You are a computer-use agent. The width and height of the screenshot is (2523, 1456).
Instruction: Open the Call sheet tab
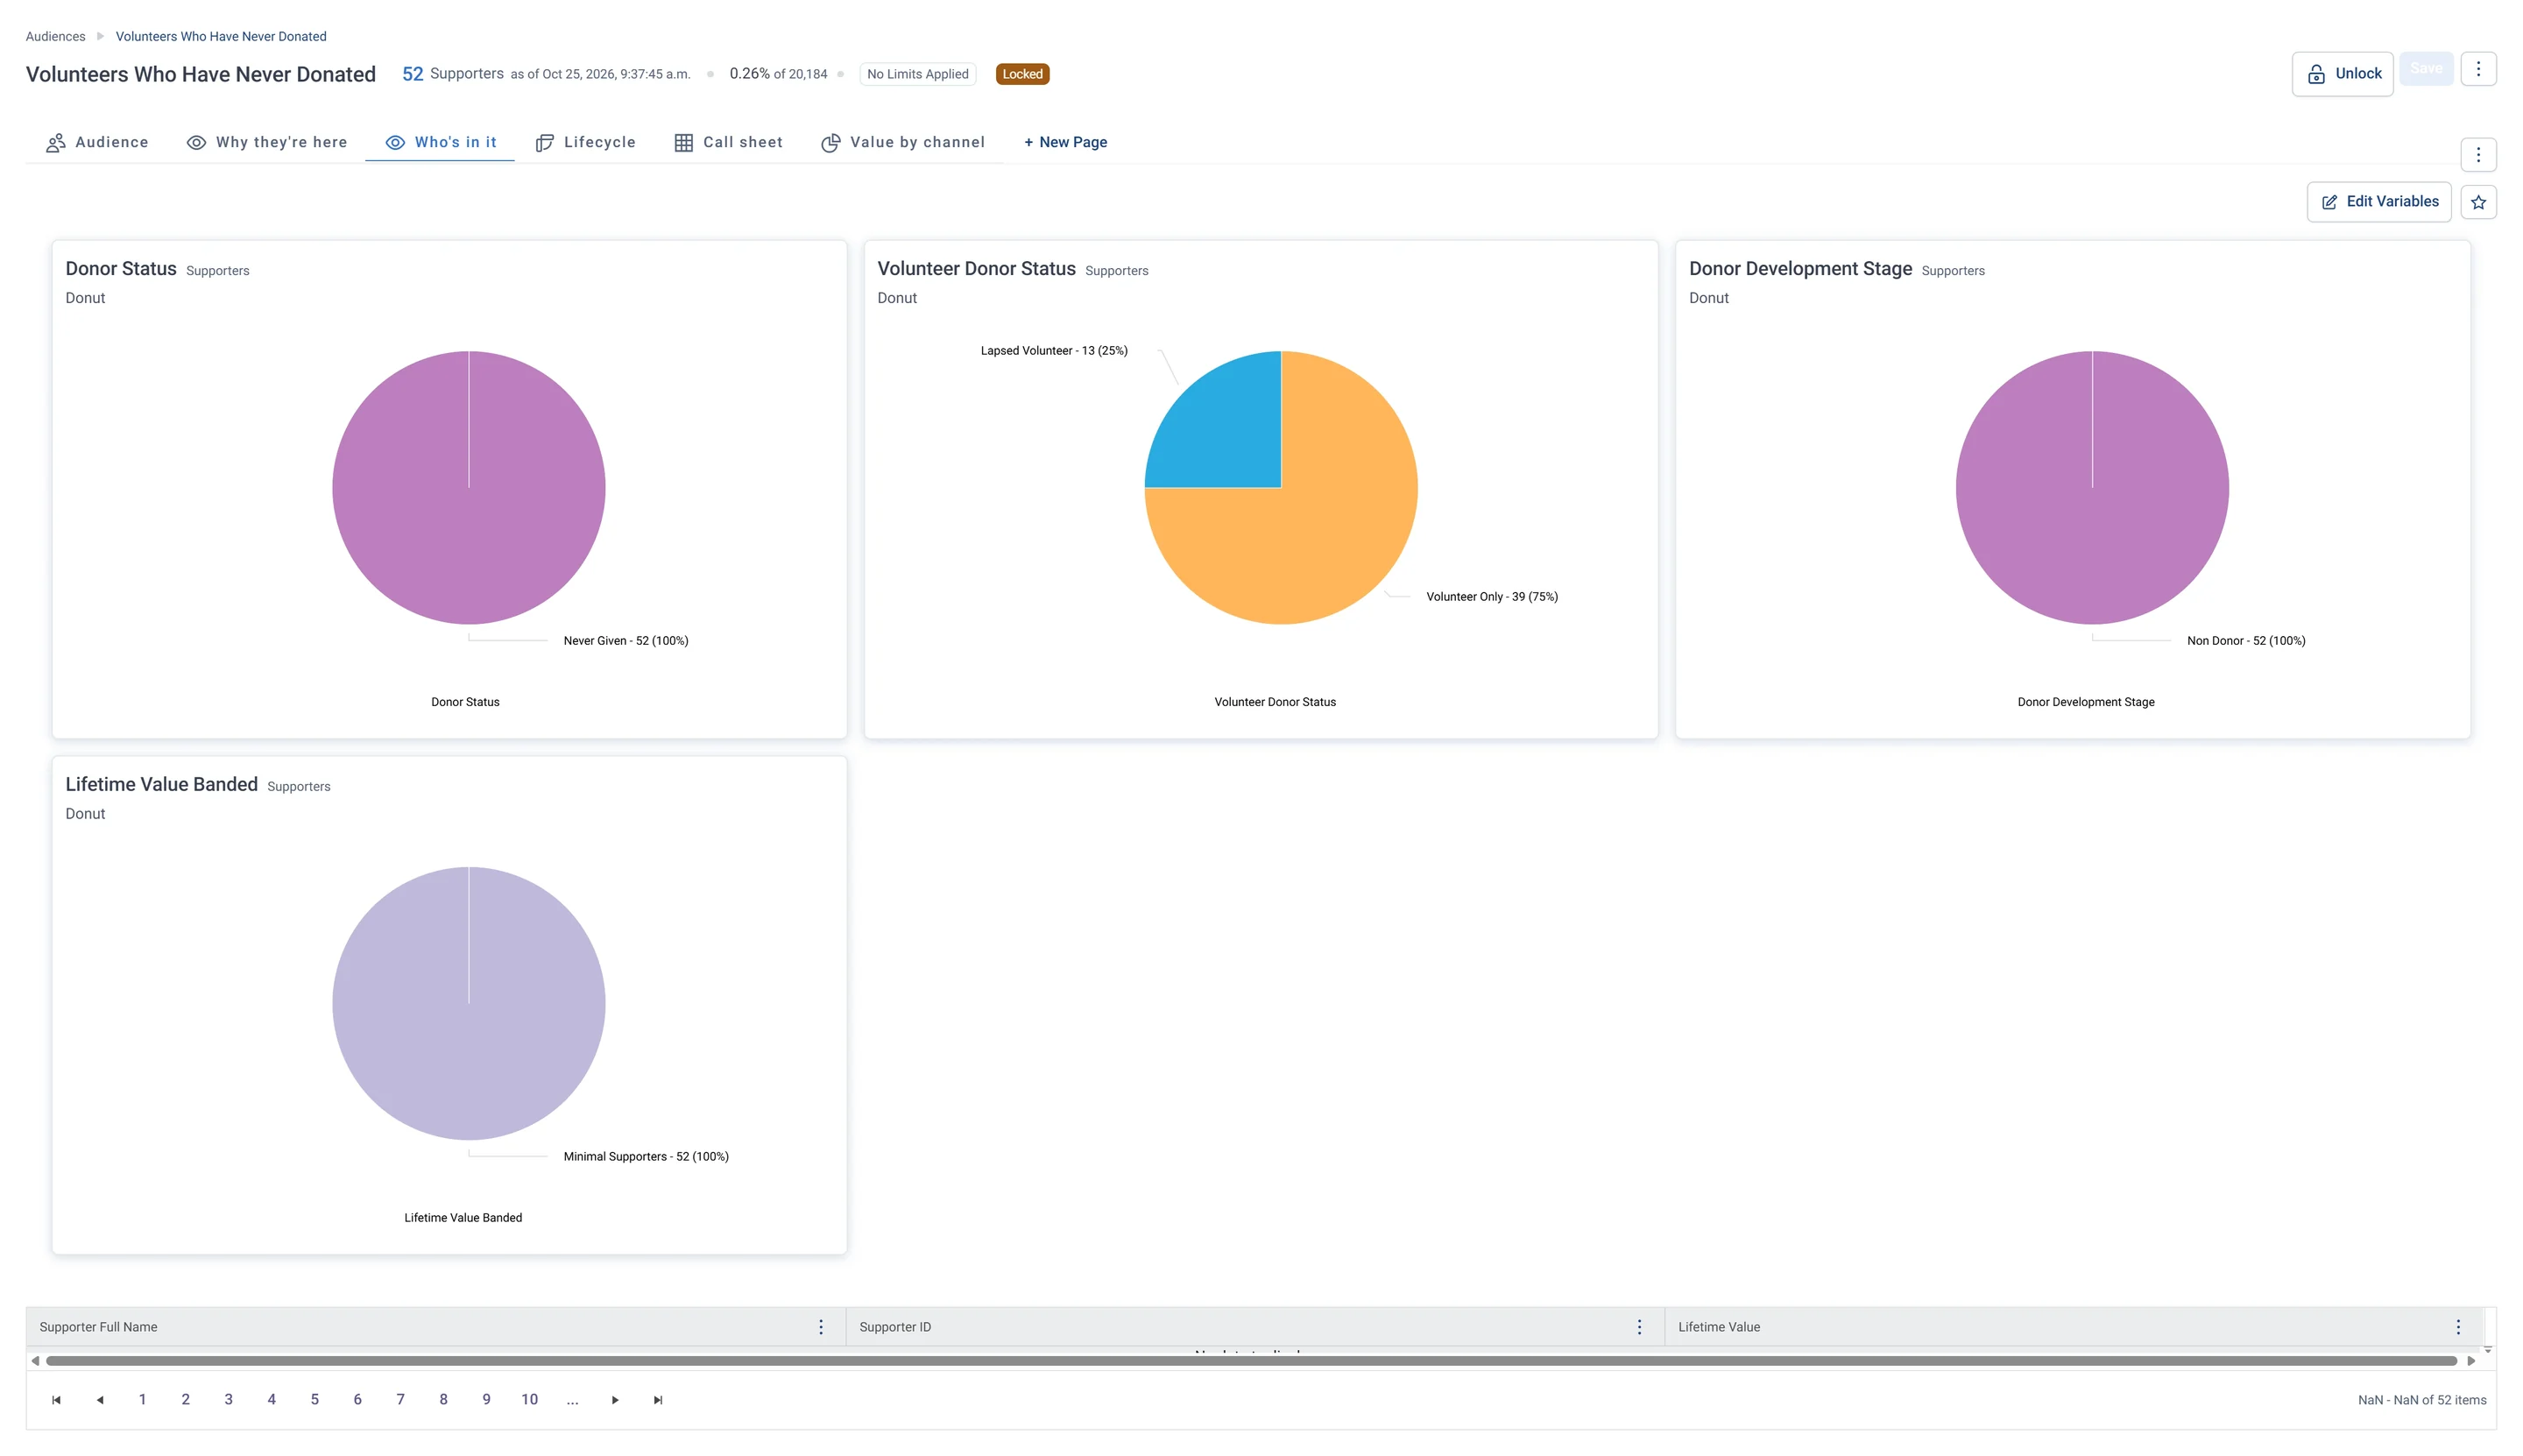coord(728,143)
